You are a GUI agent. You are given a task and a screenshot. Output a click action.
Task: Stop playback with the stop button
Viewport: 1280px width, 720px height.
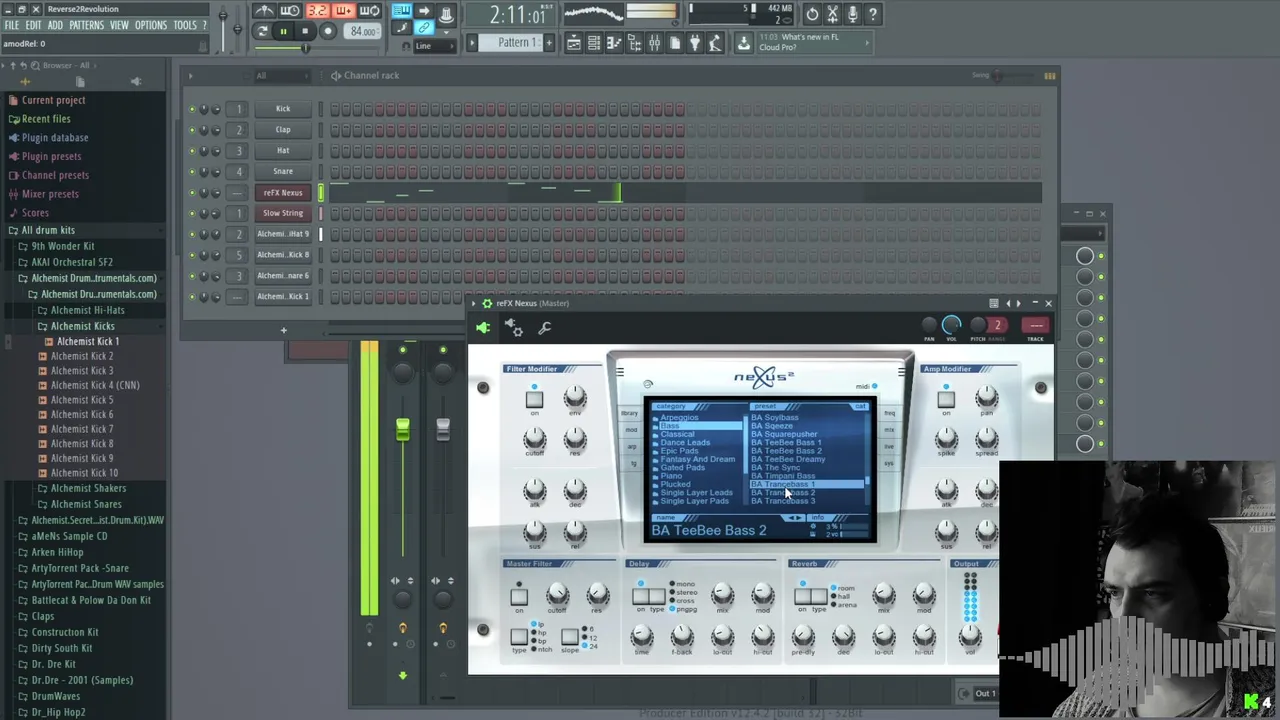pyautogui.click(x=305, y=31)
